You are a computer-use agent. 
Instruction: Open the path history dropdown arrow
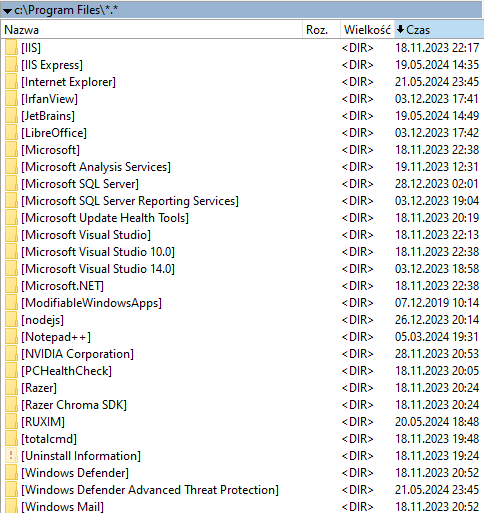7,11
